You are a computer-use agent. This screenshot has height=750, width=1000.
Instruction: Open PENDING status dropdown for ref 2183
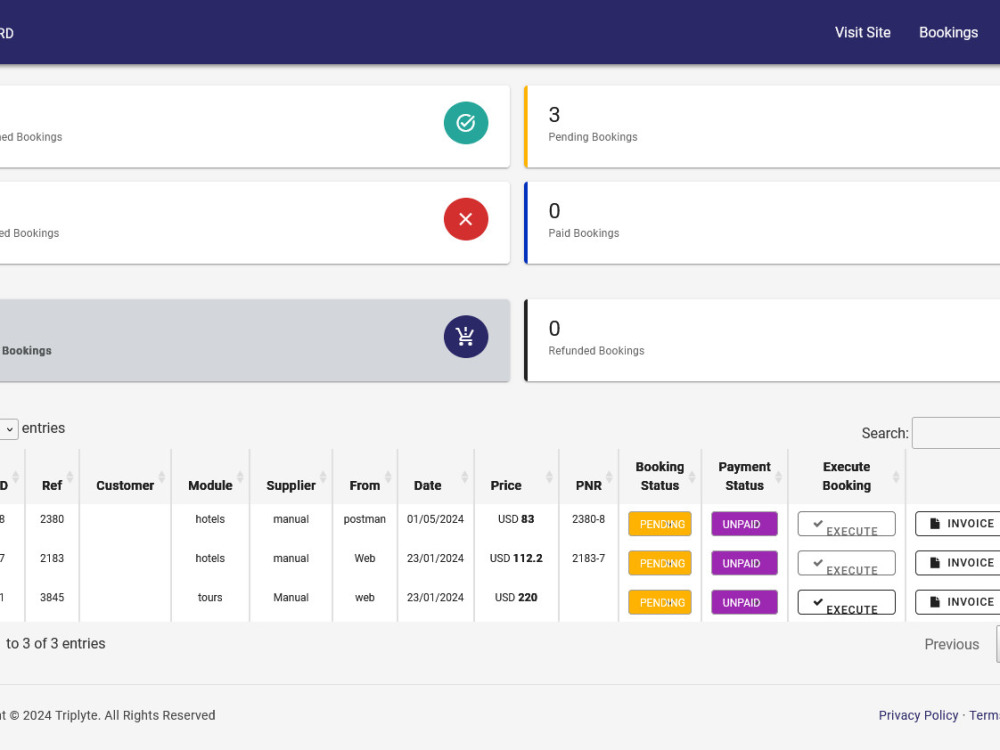pyautogui.click(x=660, y=563)
